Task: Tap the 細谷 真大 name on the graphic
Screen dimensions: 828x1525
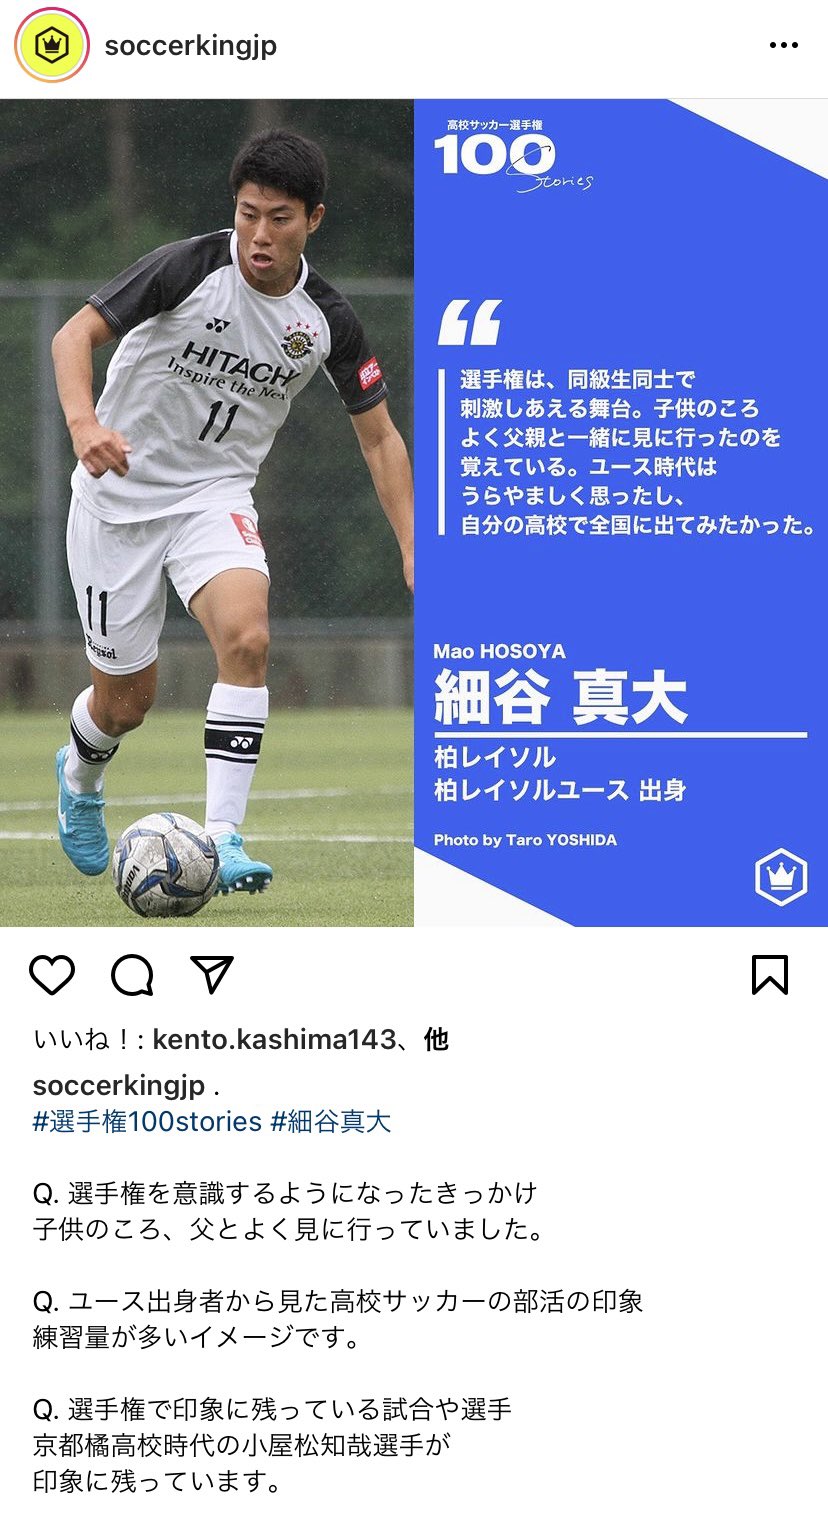Action: (x=560, y=696)
